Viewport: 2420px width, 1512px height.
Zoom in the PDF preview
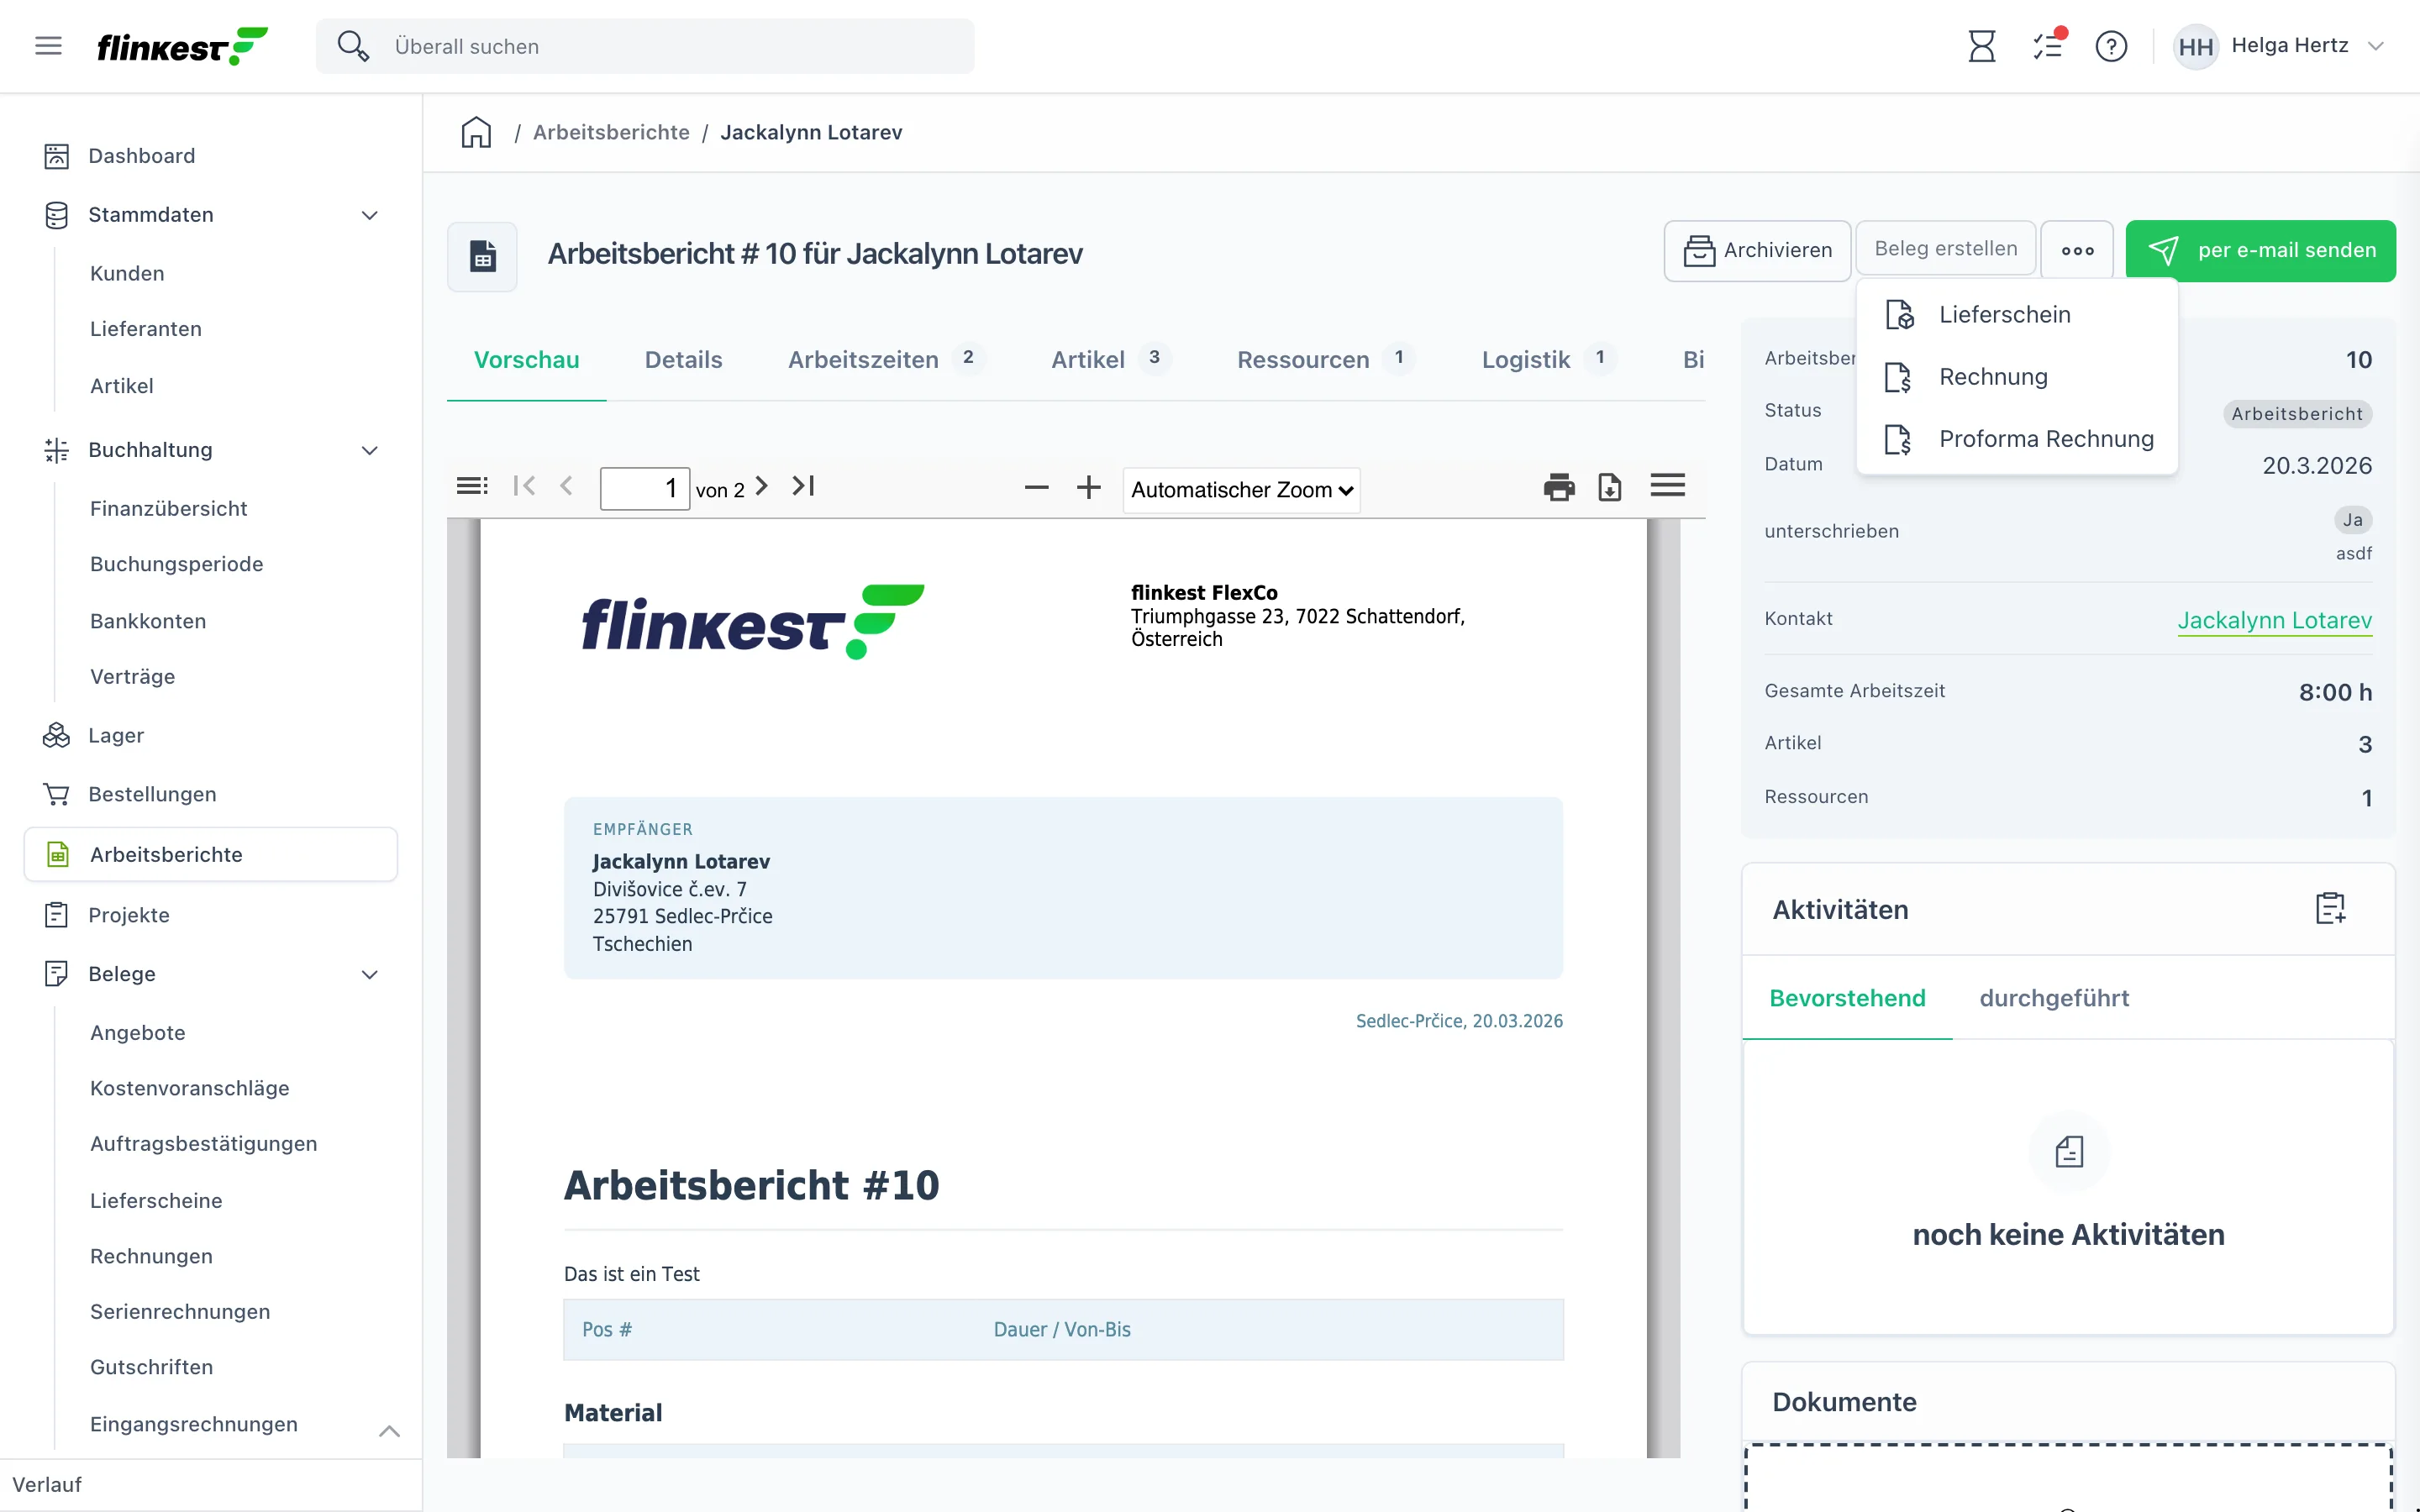pos(1088,488)
